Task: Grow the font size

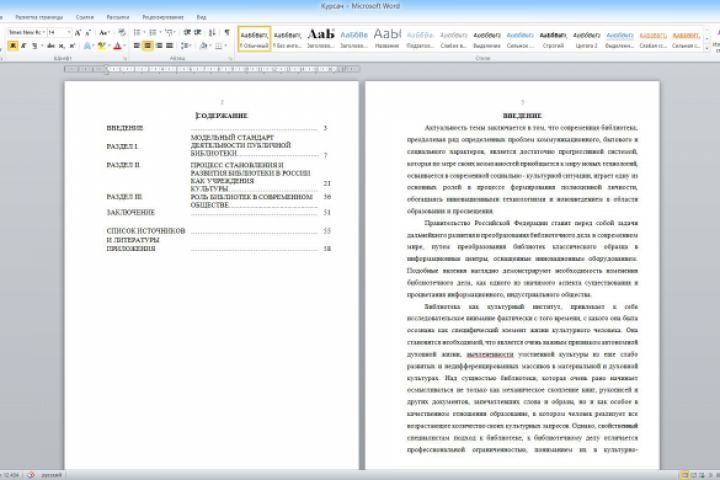Action: click(x=78, y=33)
